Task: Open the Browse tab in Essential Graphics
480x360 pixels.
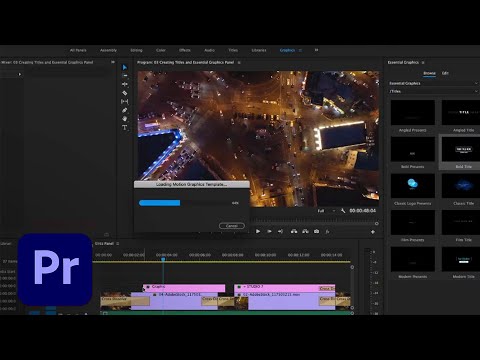Action: [x=429, y=73]
